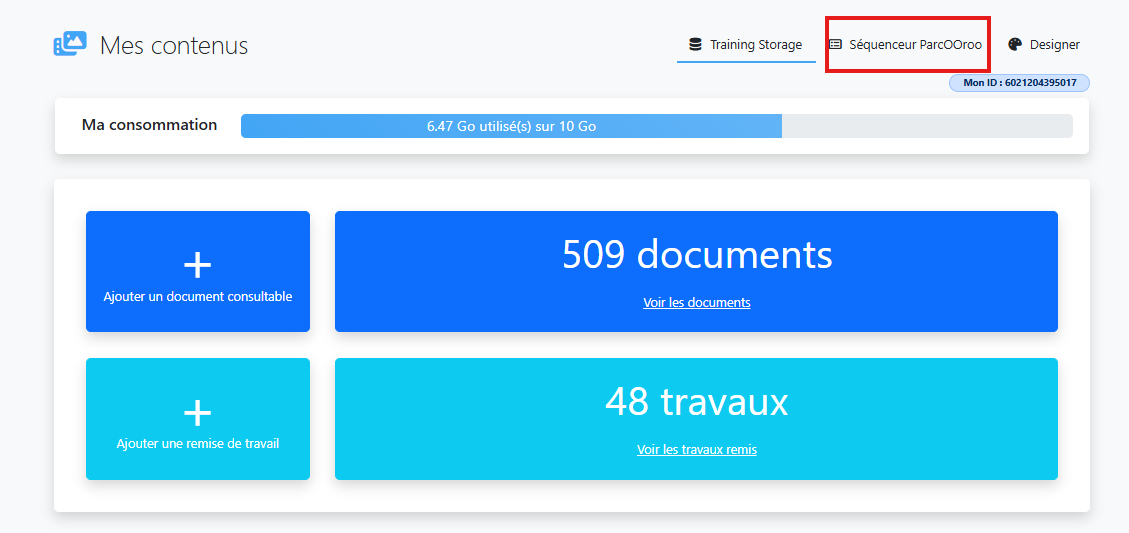
Task: Click the Designer palette icon
Action: 1015,45
